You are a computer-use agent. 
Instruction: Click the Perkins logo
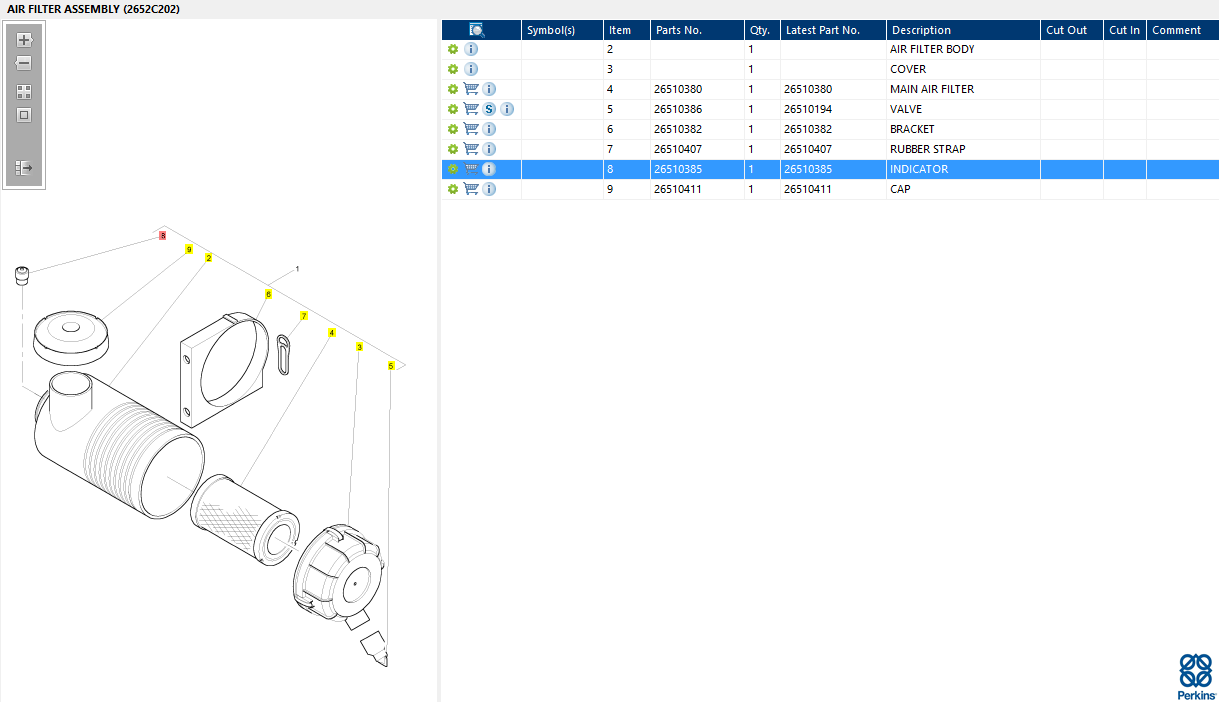click(x=1196, y=676)
